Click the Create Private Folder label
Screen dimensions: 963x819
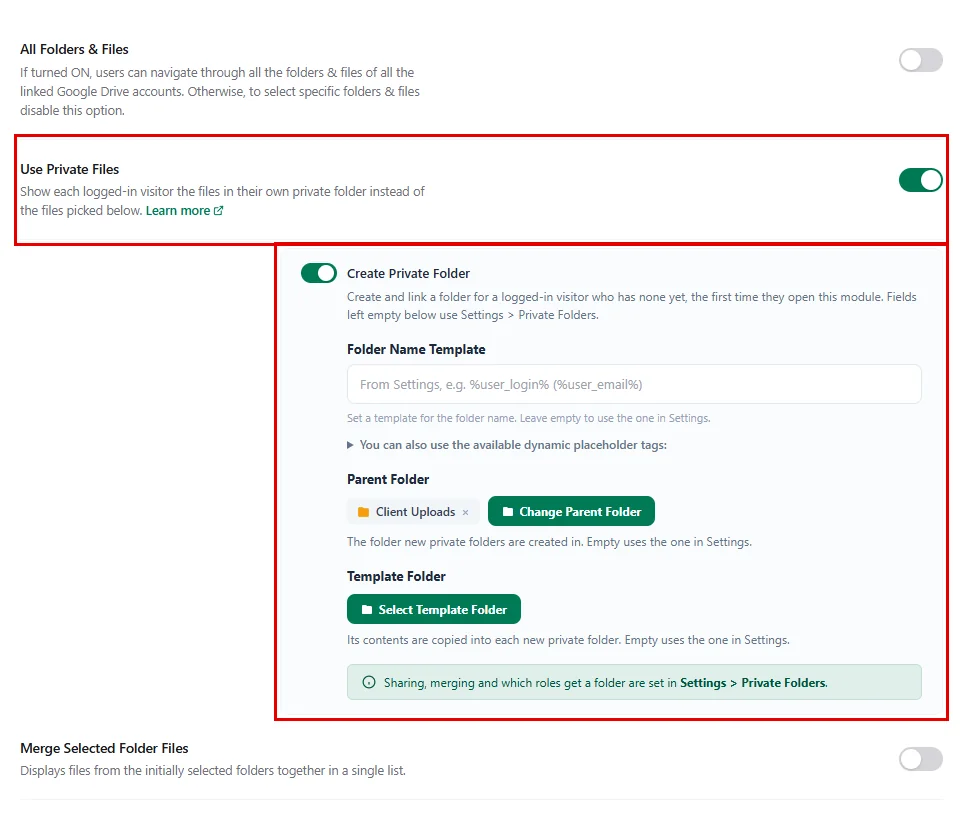(408, 274)
